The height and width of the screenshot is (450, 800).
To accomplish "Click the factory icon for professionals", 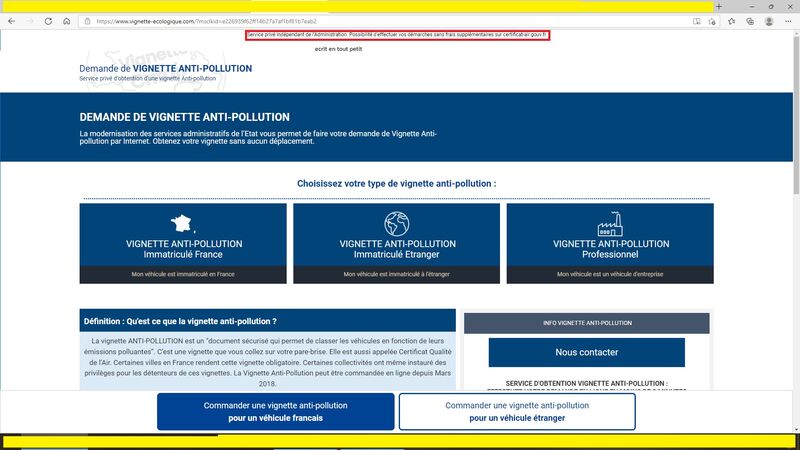I will click(x=610, y=224).
